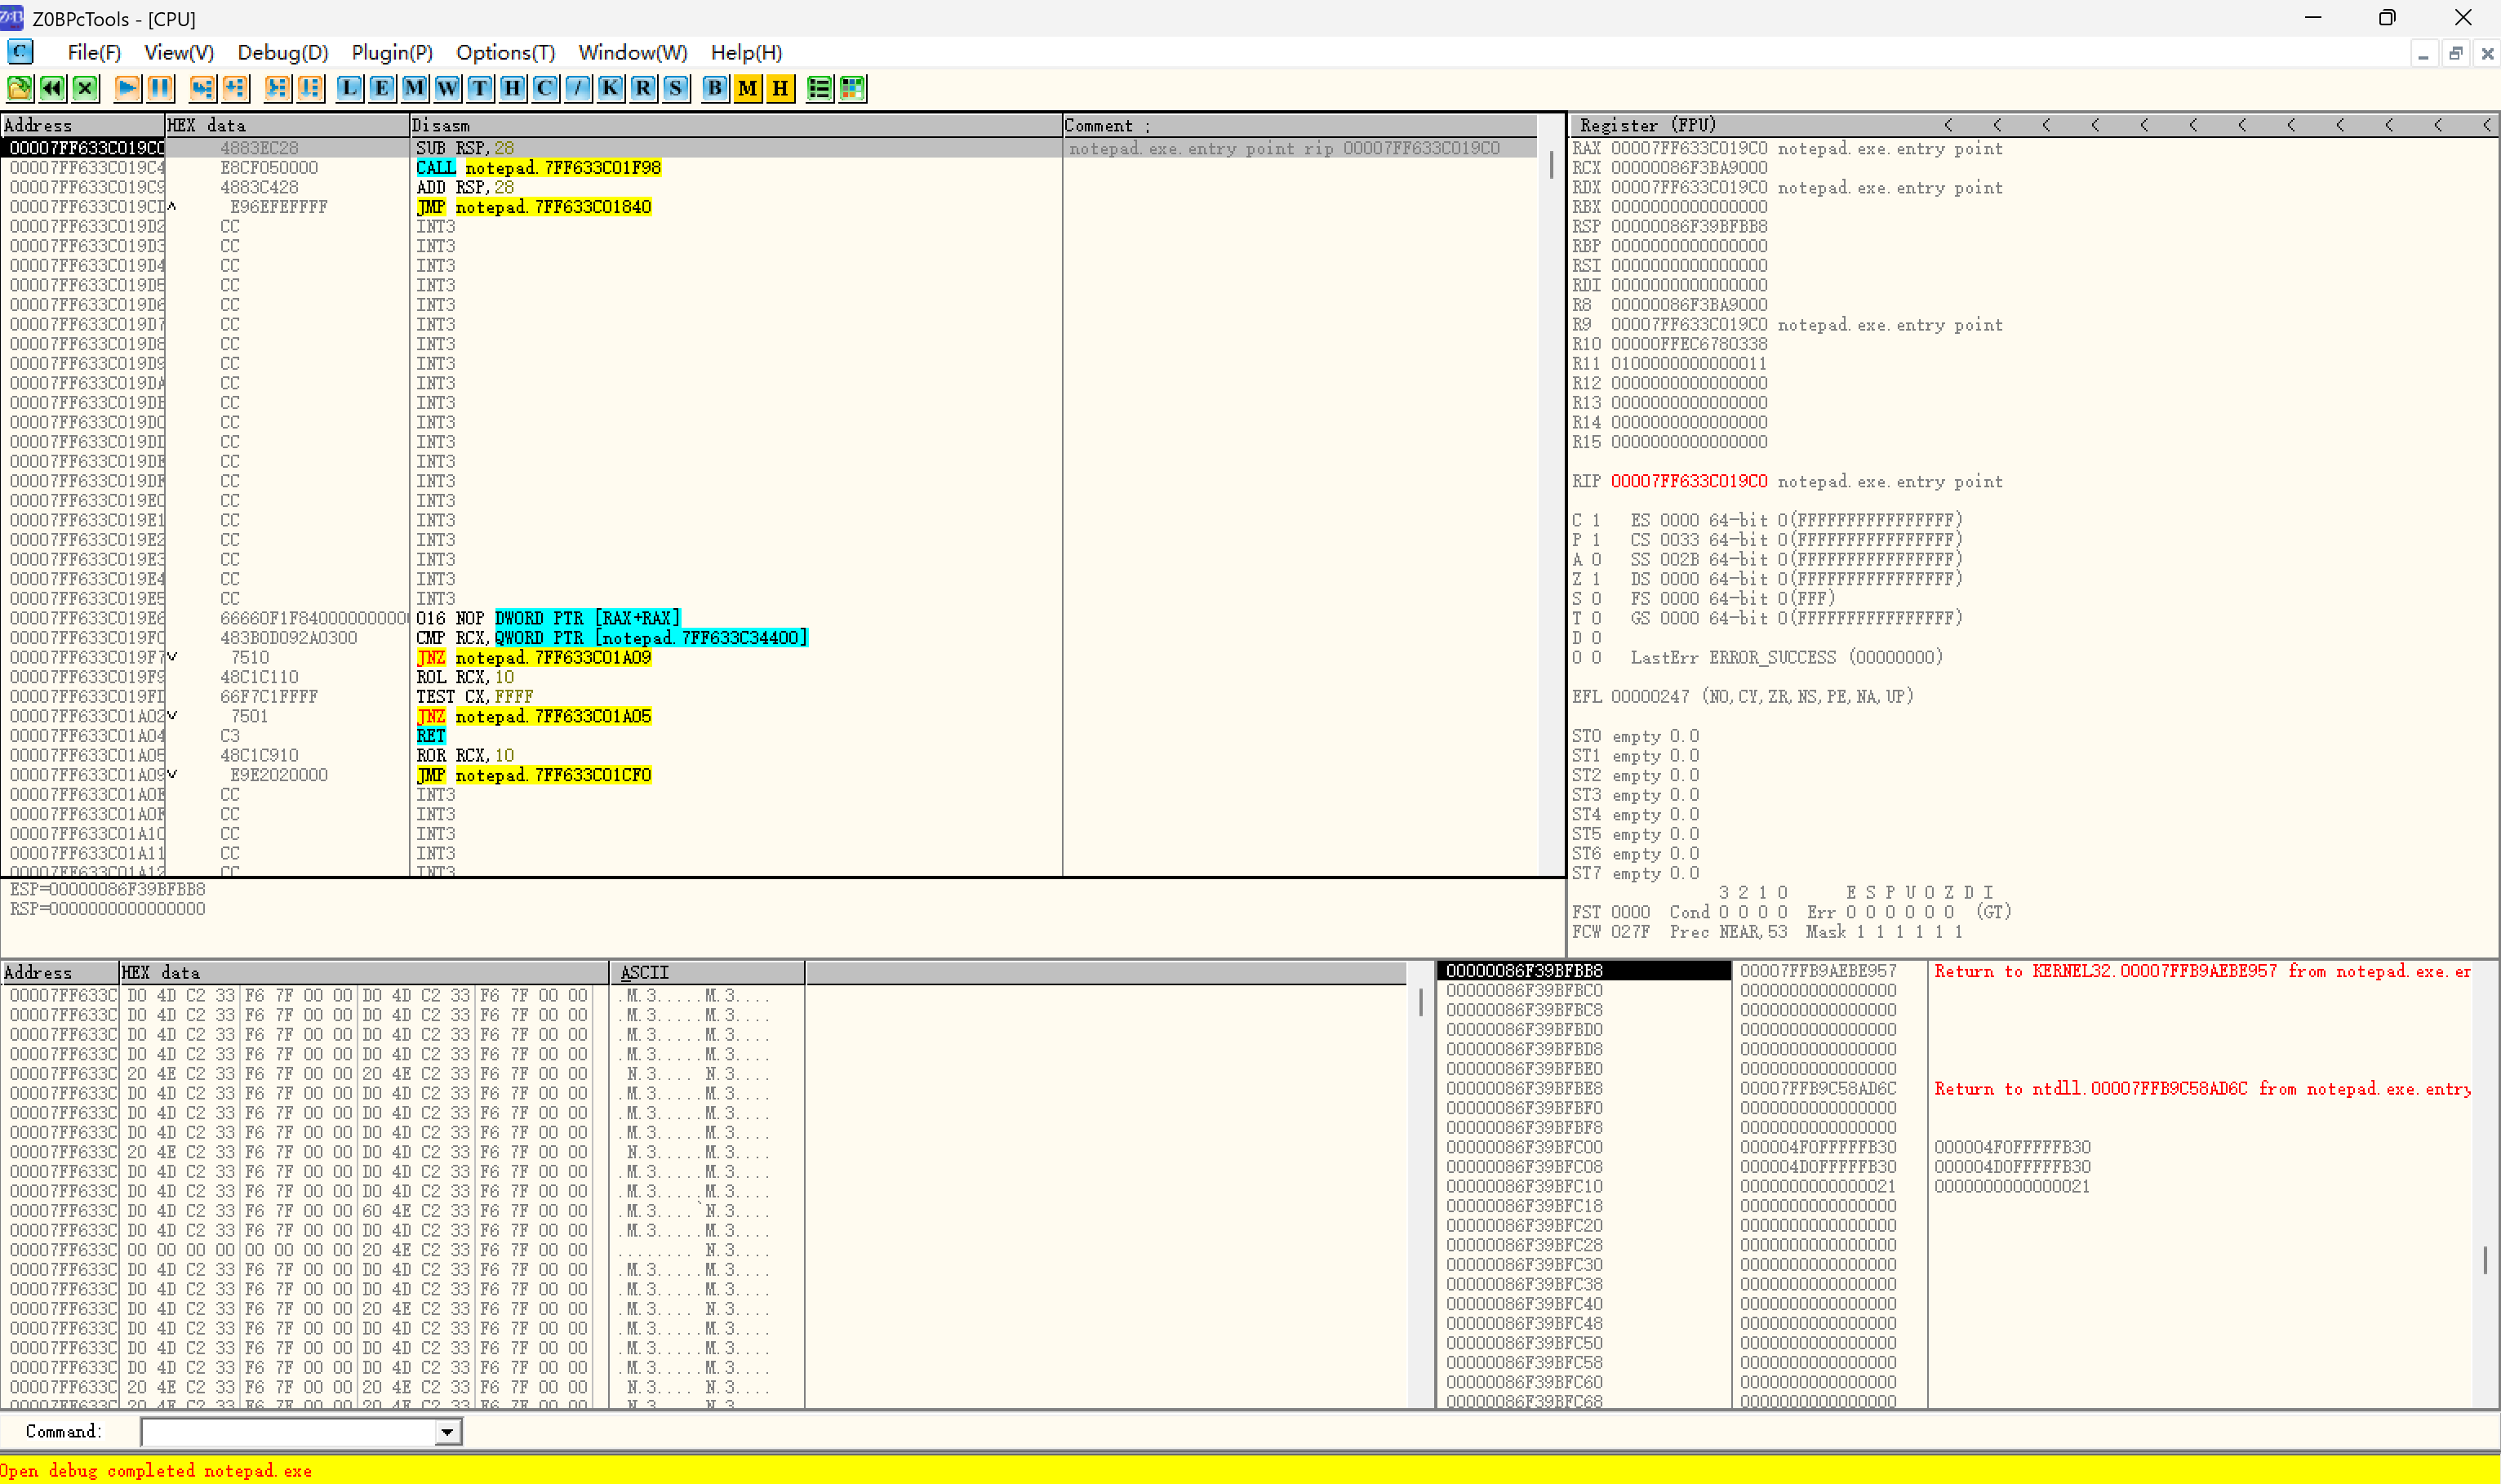Click the Trace over toolbar icon
The image size is (2501, 1484).
click(310, 89)
